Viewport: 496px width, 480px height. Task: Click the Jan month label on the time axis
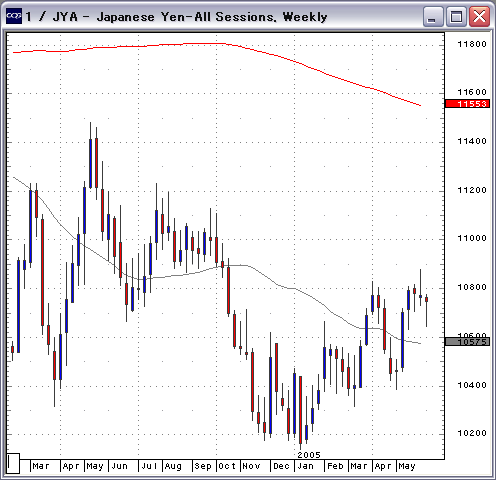click(x=305, y=466)
